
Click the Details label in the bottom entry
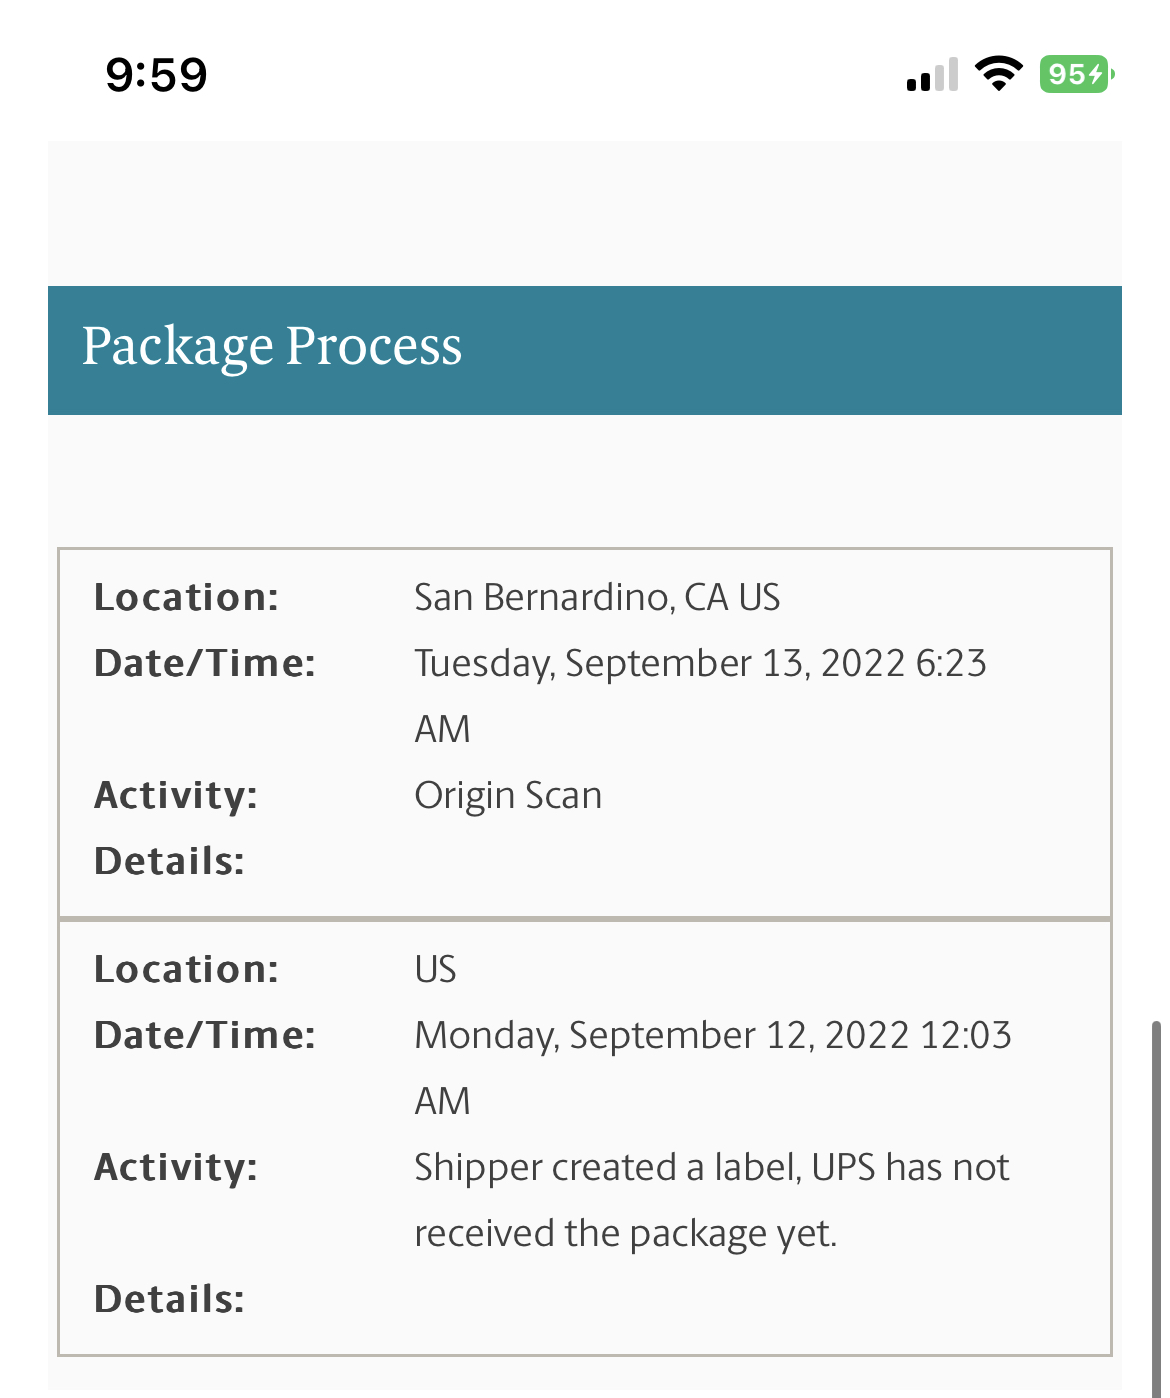[x=169, y=1299]
